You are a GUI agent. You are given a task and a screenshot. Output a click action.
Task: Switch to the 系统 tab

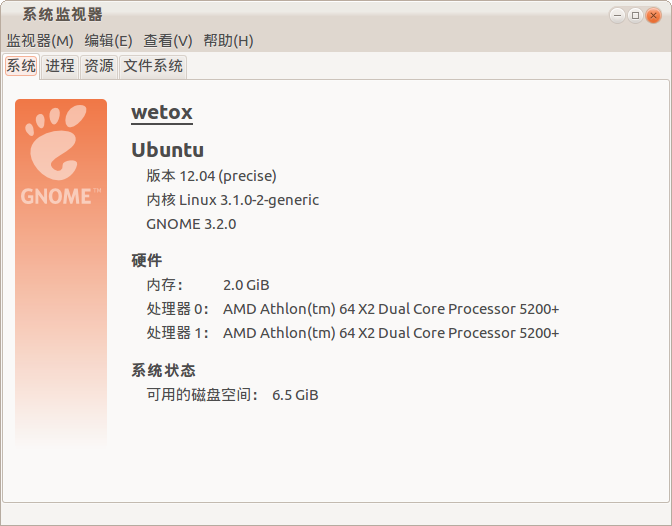(21, 66)
